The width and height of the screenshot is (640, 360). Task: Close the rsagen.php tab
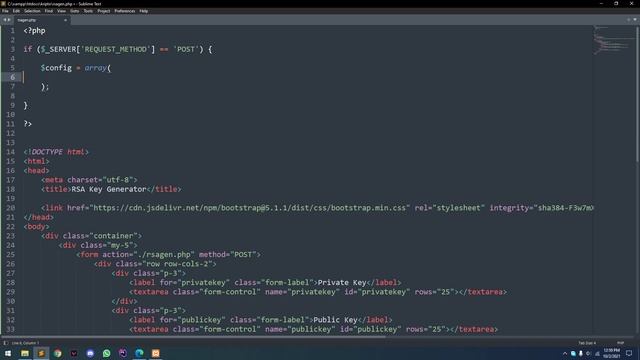click(x=65, y=20)
